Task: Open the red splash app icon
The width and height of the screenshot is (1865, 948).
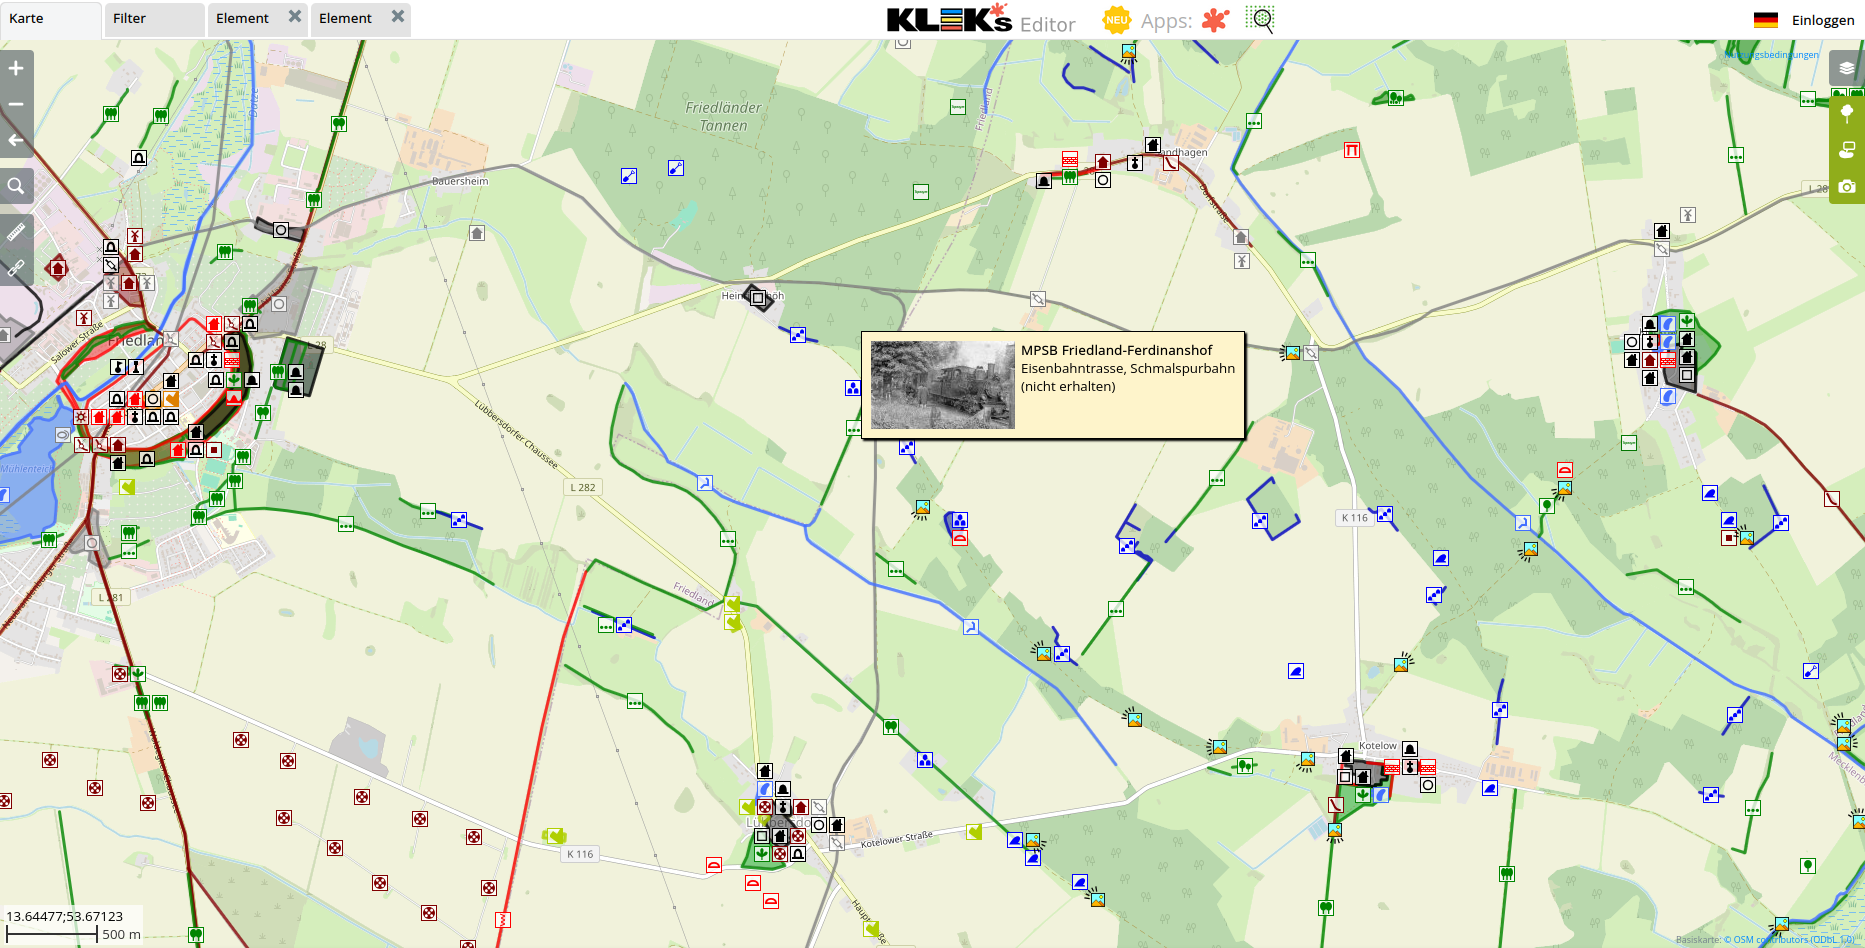Action: click(1215, 20)
